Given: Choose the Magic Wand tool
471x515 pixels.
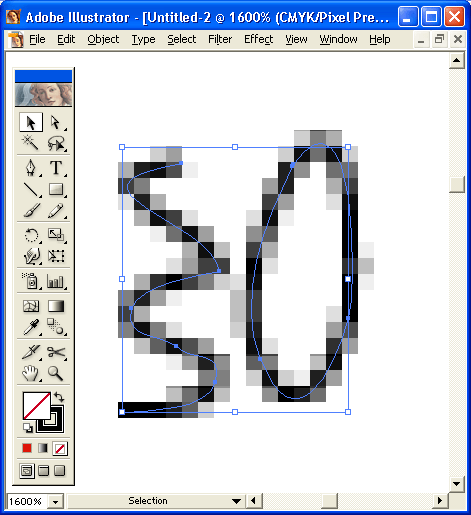Looking at the screenshot, I should [31, 143].
